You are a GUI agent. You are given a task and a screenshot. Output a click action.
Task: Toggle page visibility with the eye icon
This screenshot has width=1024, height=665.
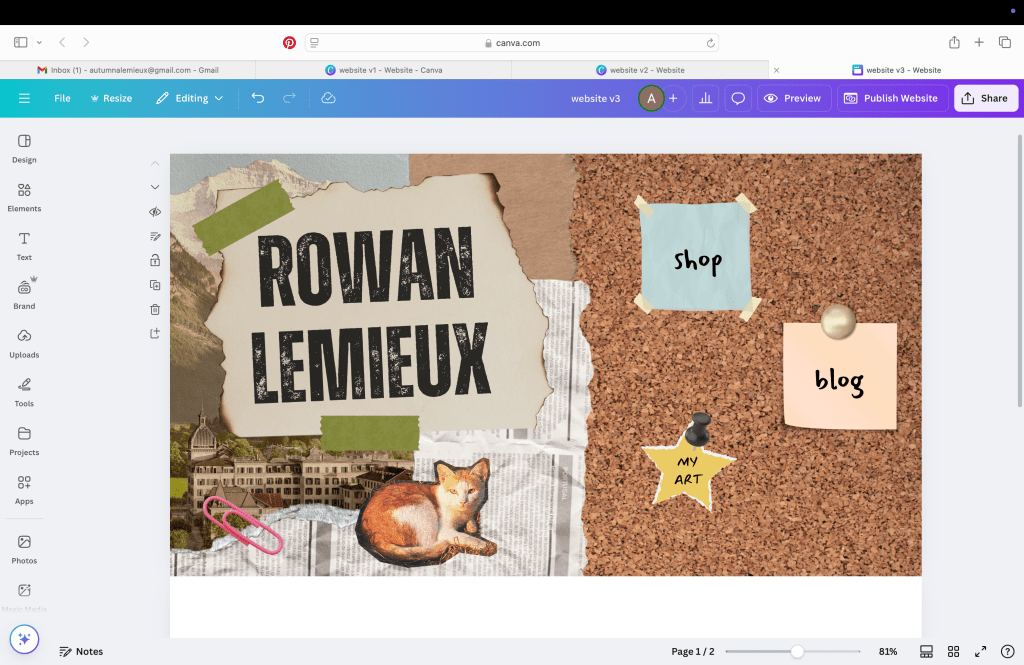155,212
